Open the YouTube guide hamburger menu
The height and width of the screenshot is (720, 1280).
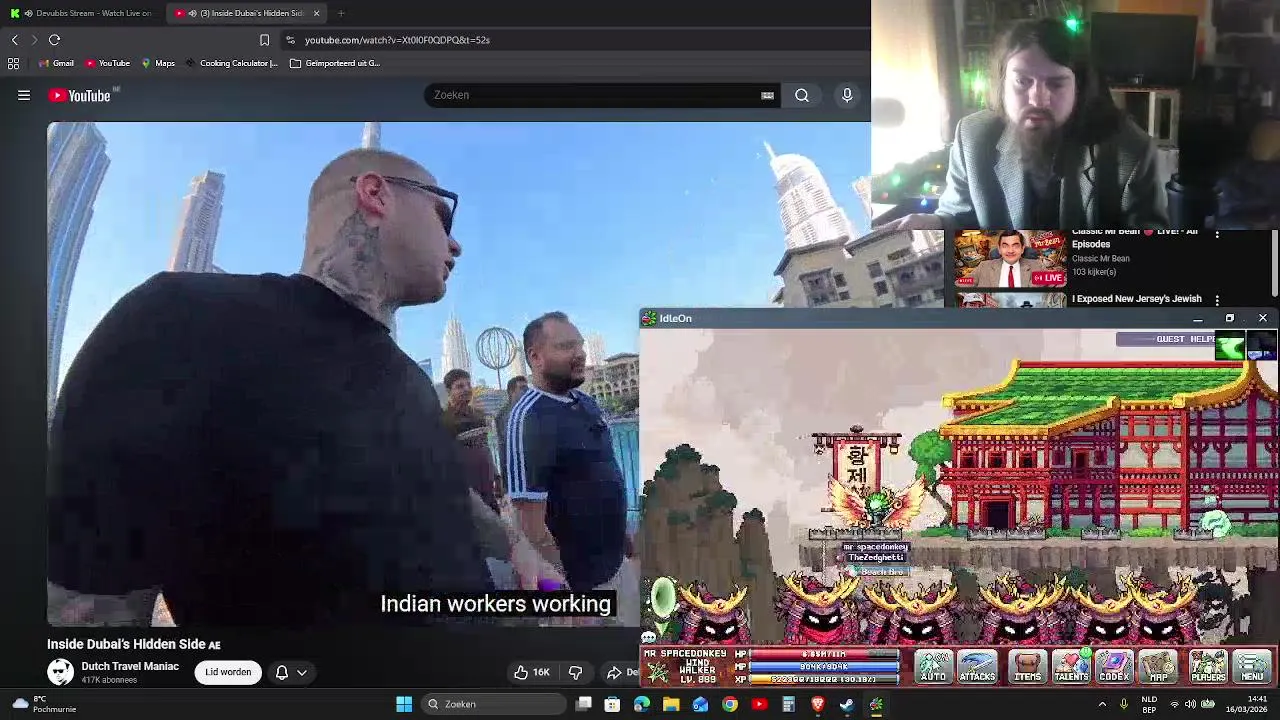[x=24, y=95]
